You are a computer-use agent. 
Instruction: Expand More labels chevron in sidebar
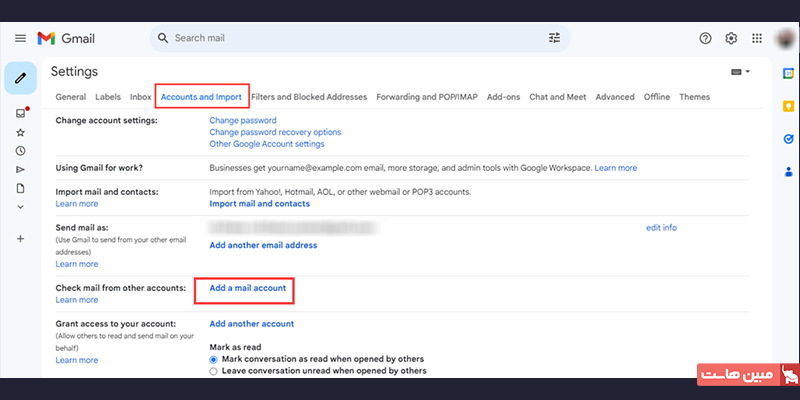coord(20,207)
